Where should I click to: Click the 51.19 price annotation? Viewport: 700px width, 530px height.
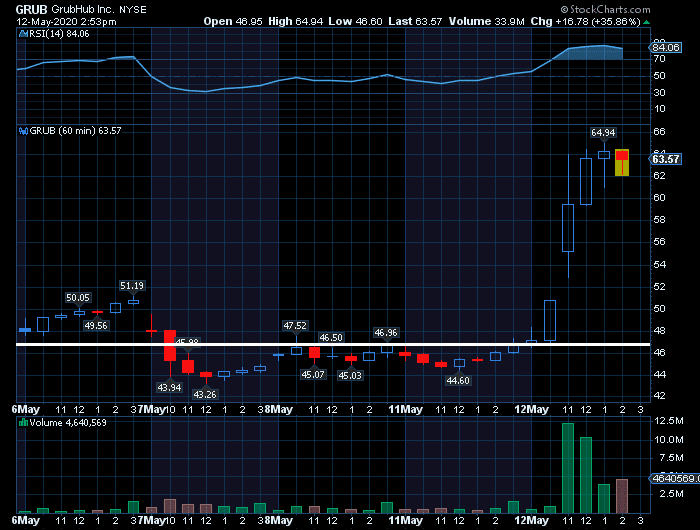coord(132,286)
